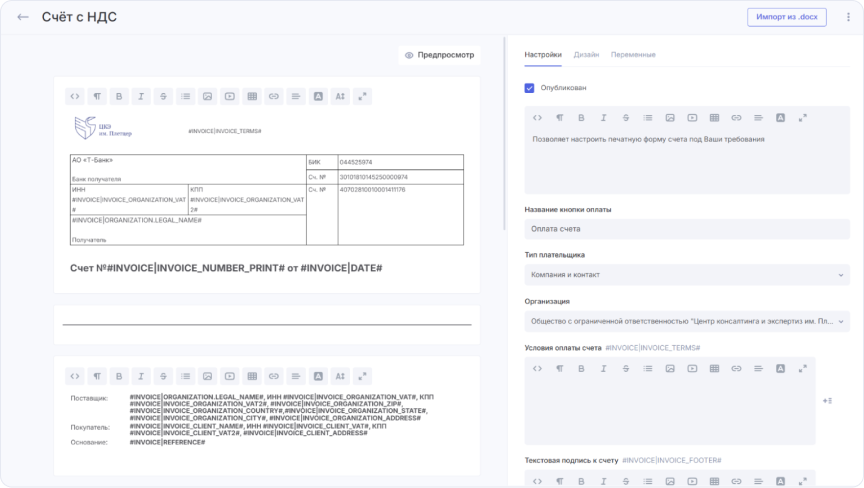Click inside the empty Условия оплаты счета text area

669,410
